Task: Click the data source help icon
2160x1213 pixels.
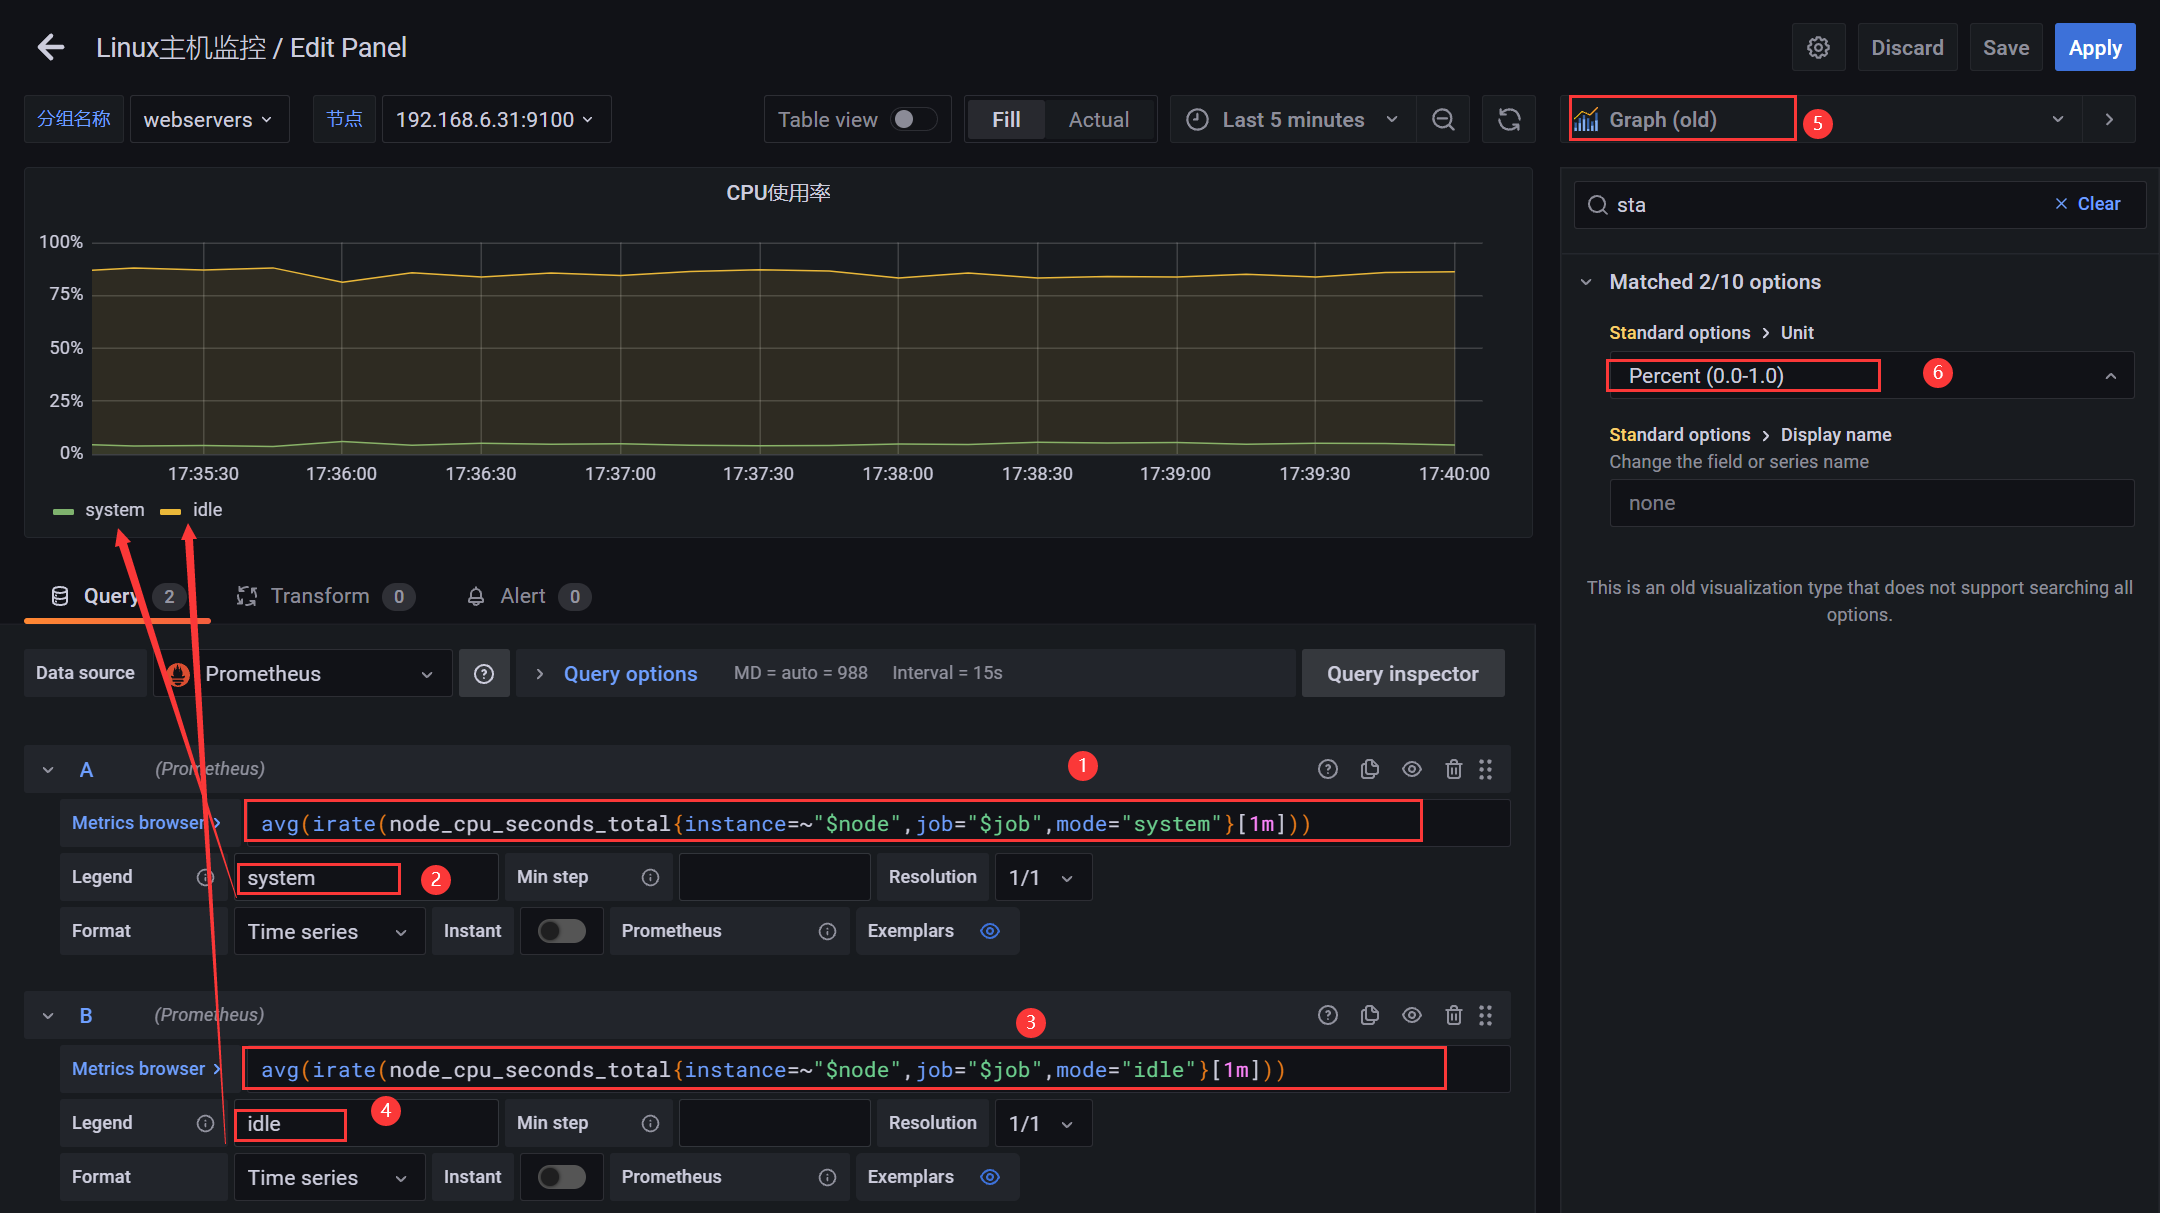Action: coord(484,674)
